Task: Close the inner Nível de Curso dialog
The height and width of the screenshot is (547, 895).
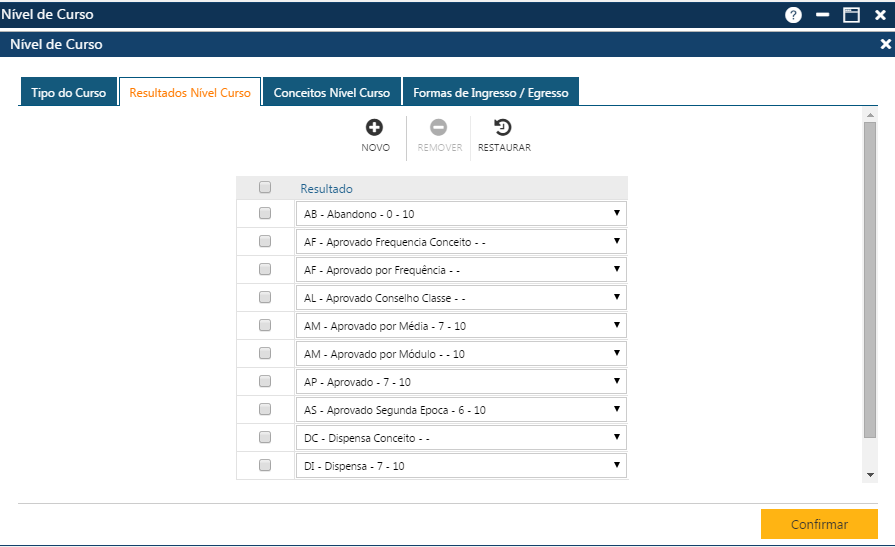Action: pyautogui.click(x=885, y=45)
